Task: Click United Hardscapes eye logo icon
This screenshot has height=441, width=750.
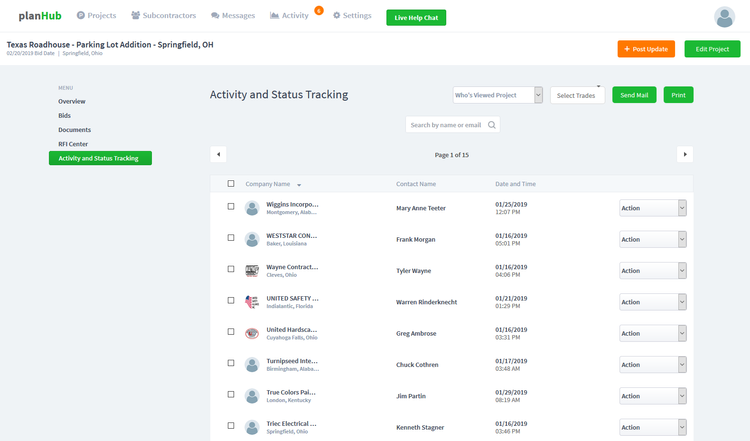Action: (x=252, y=333)
